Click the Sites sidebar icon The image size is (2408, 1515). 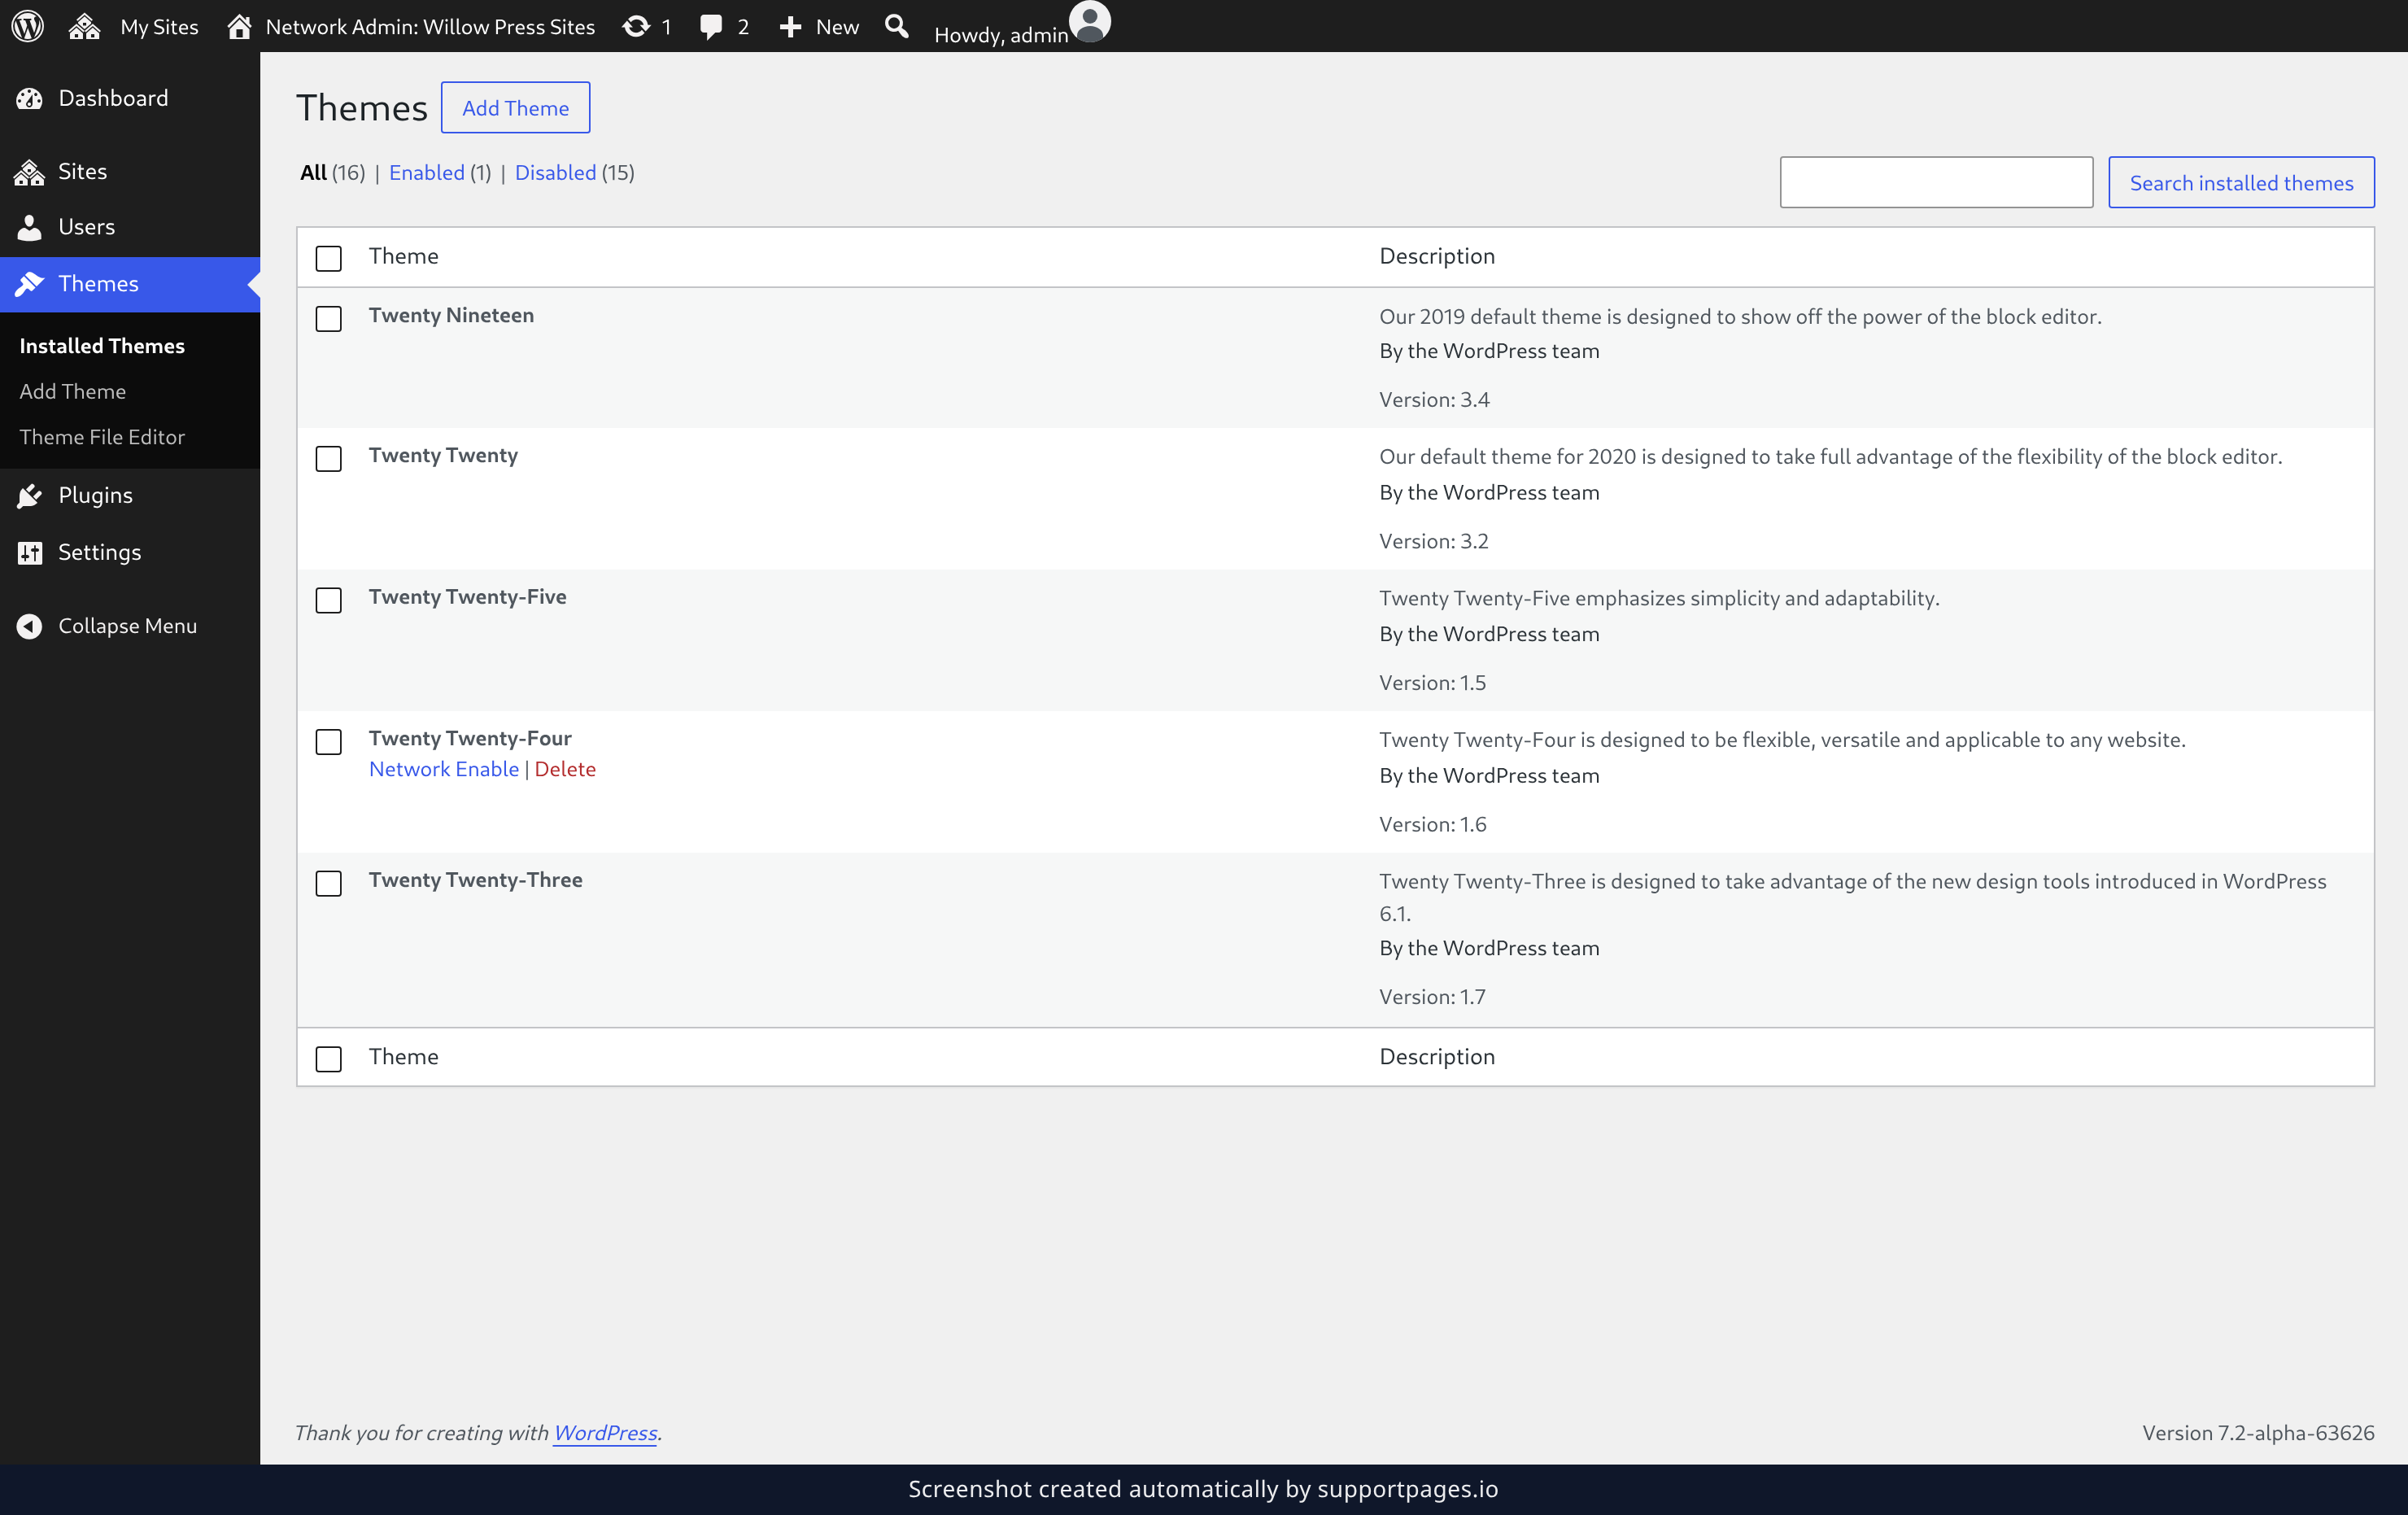point(30,172)
